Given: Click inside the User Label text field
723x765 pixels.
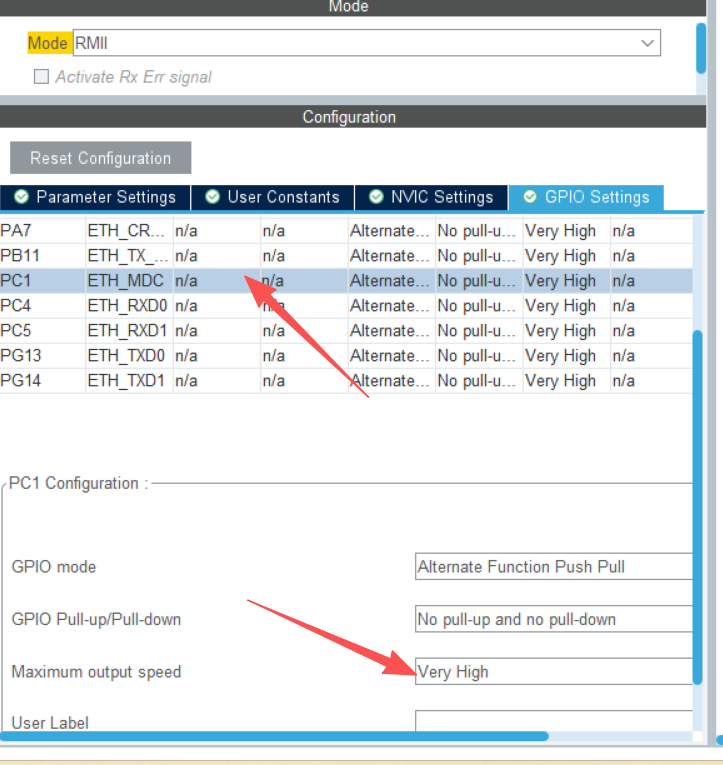Looking at the screenshot, I should pos(553,722).
